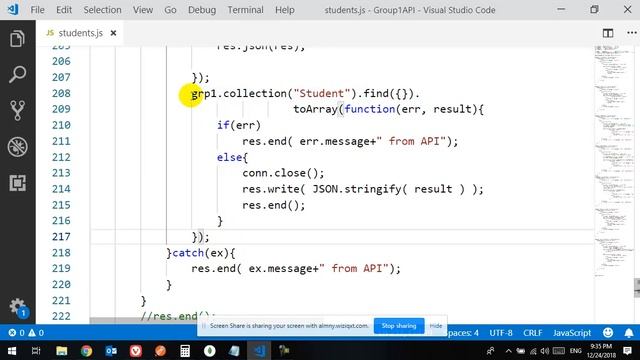
Task: Open the Terminal menu
Action: click(x=245, y=10)
